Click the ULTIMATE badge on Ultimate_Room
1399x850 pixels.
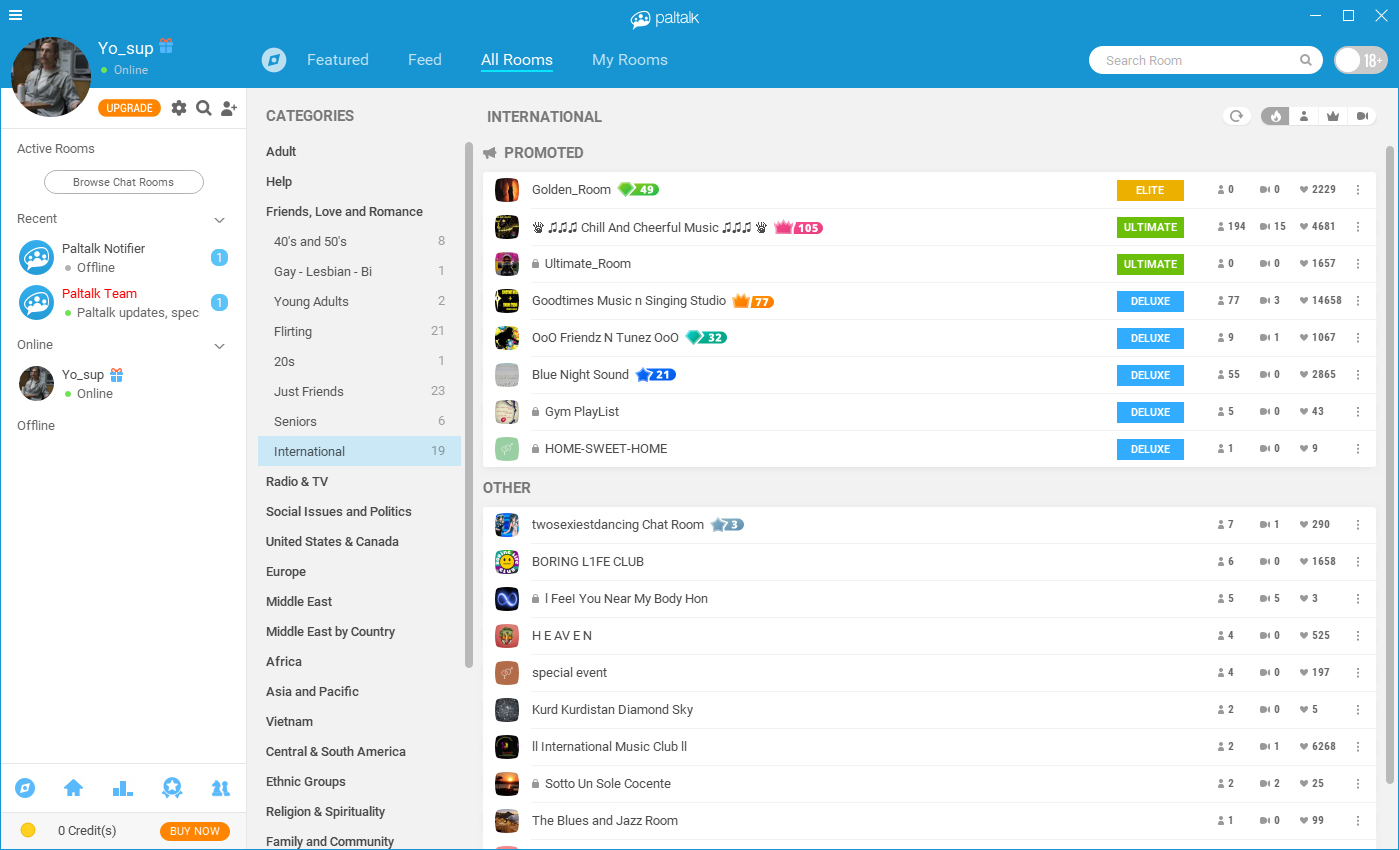tap(1150, 264)
